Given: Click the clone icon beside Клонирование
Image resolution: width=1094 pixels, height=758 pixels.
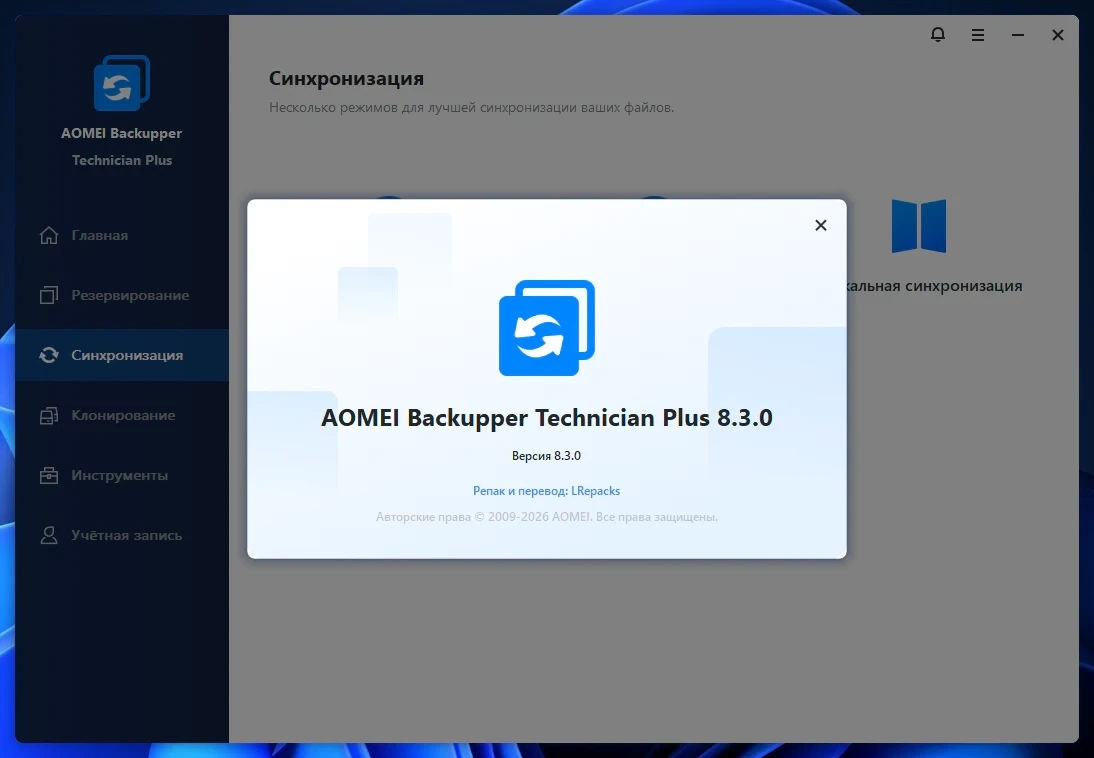Looking at the screenshot, I should [x=49, y=415].
